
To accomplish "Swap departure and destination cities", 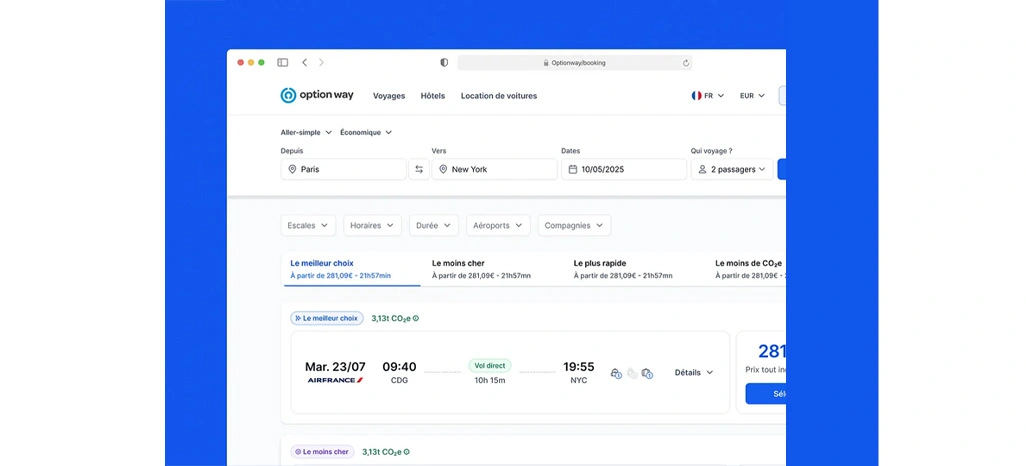I will click(x=419, y=169).
